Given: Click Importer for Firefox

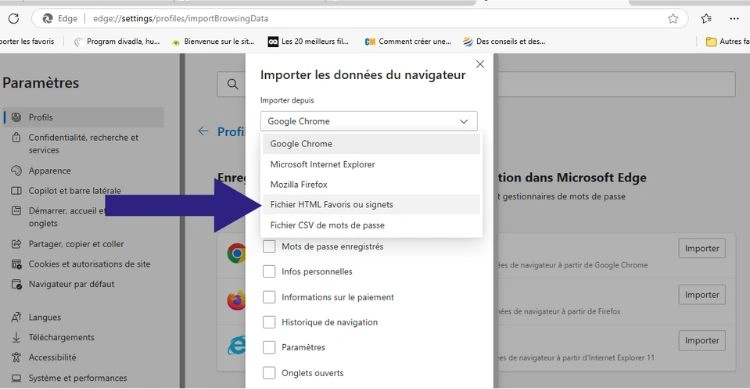Looking at the screenshot, I should pos(702,295).
